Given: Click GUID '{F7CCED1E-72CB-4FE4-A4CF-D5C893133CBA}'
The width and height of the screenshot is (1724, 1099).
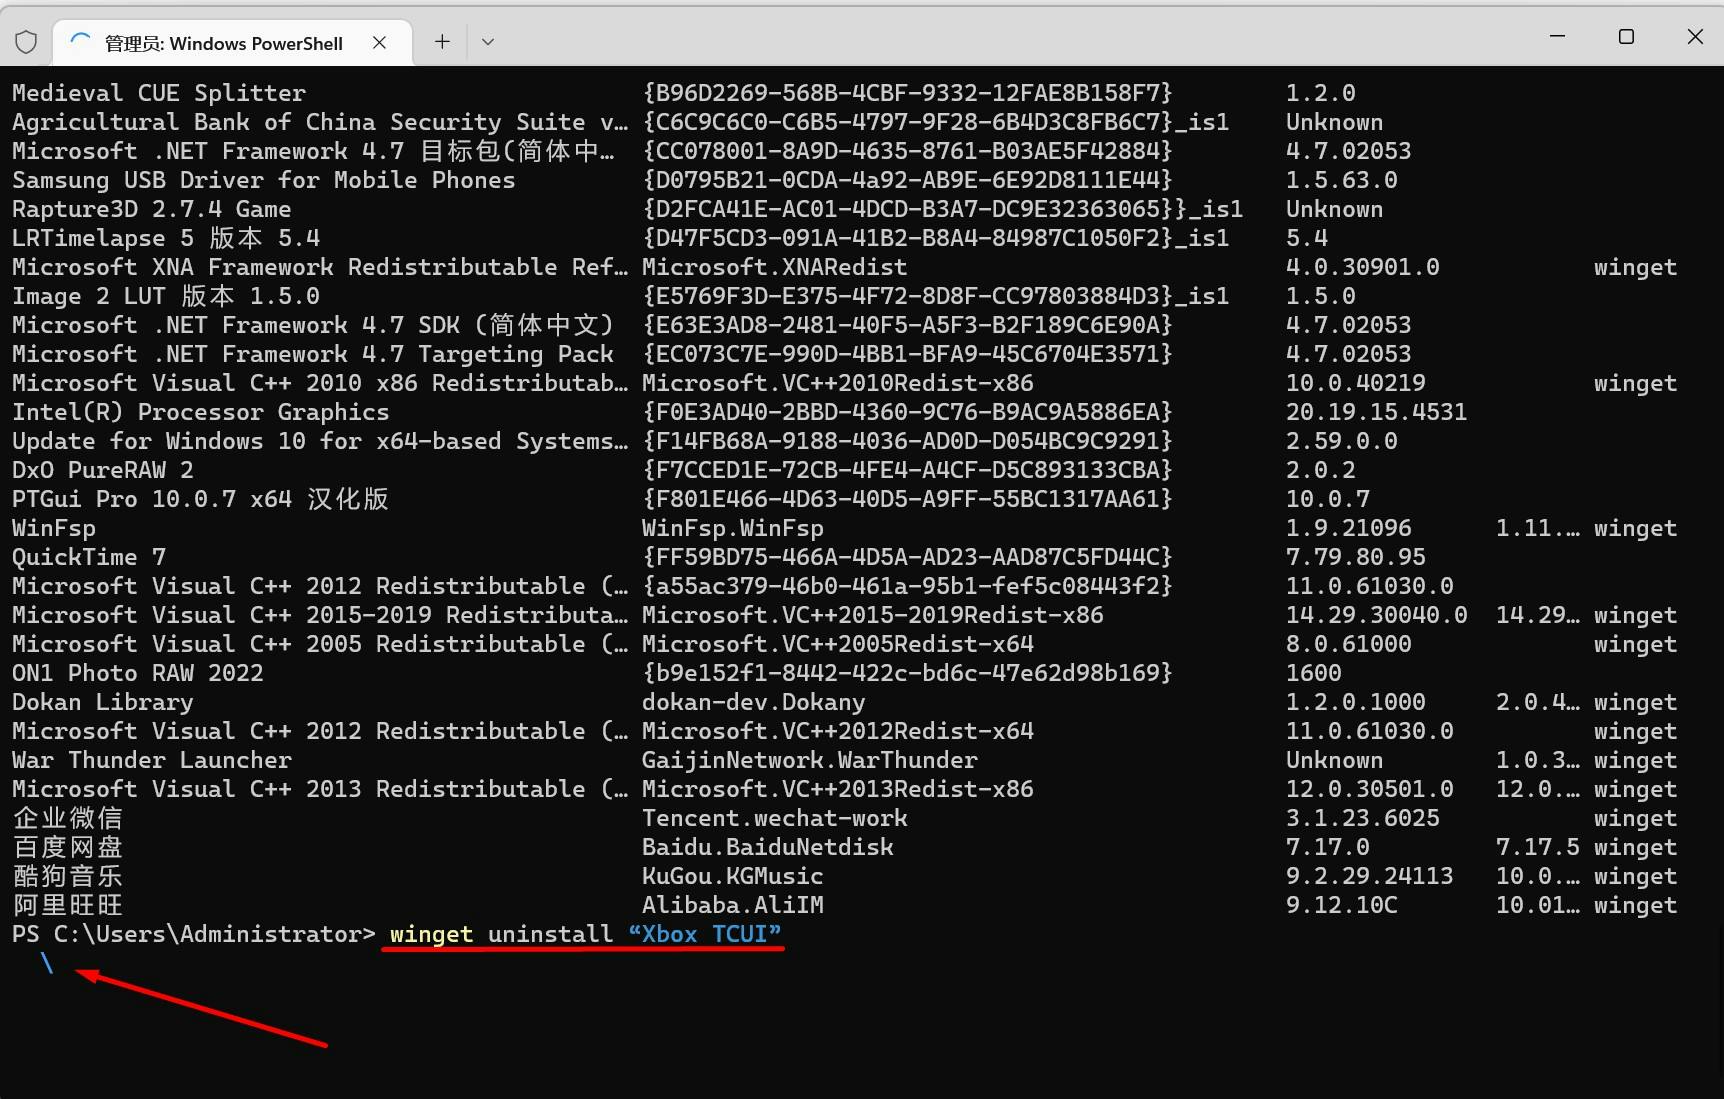Looking at the screenshot, I should click(x=907, y=470).
